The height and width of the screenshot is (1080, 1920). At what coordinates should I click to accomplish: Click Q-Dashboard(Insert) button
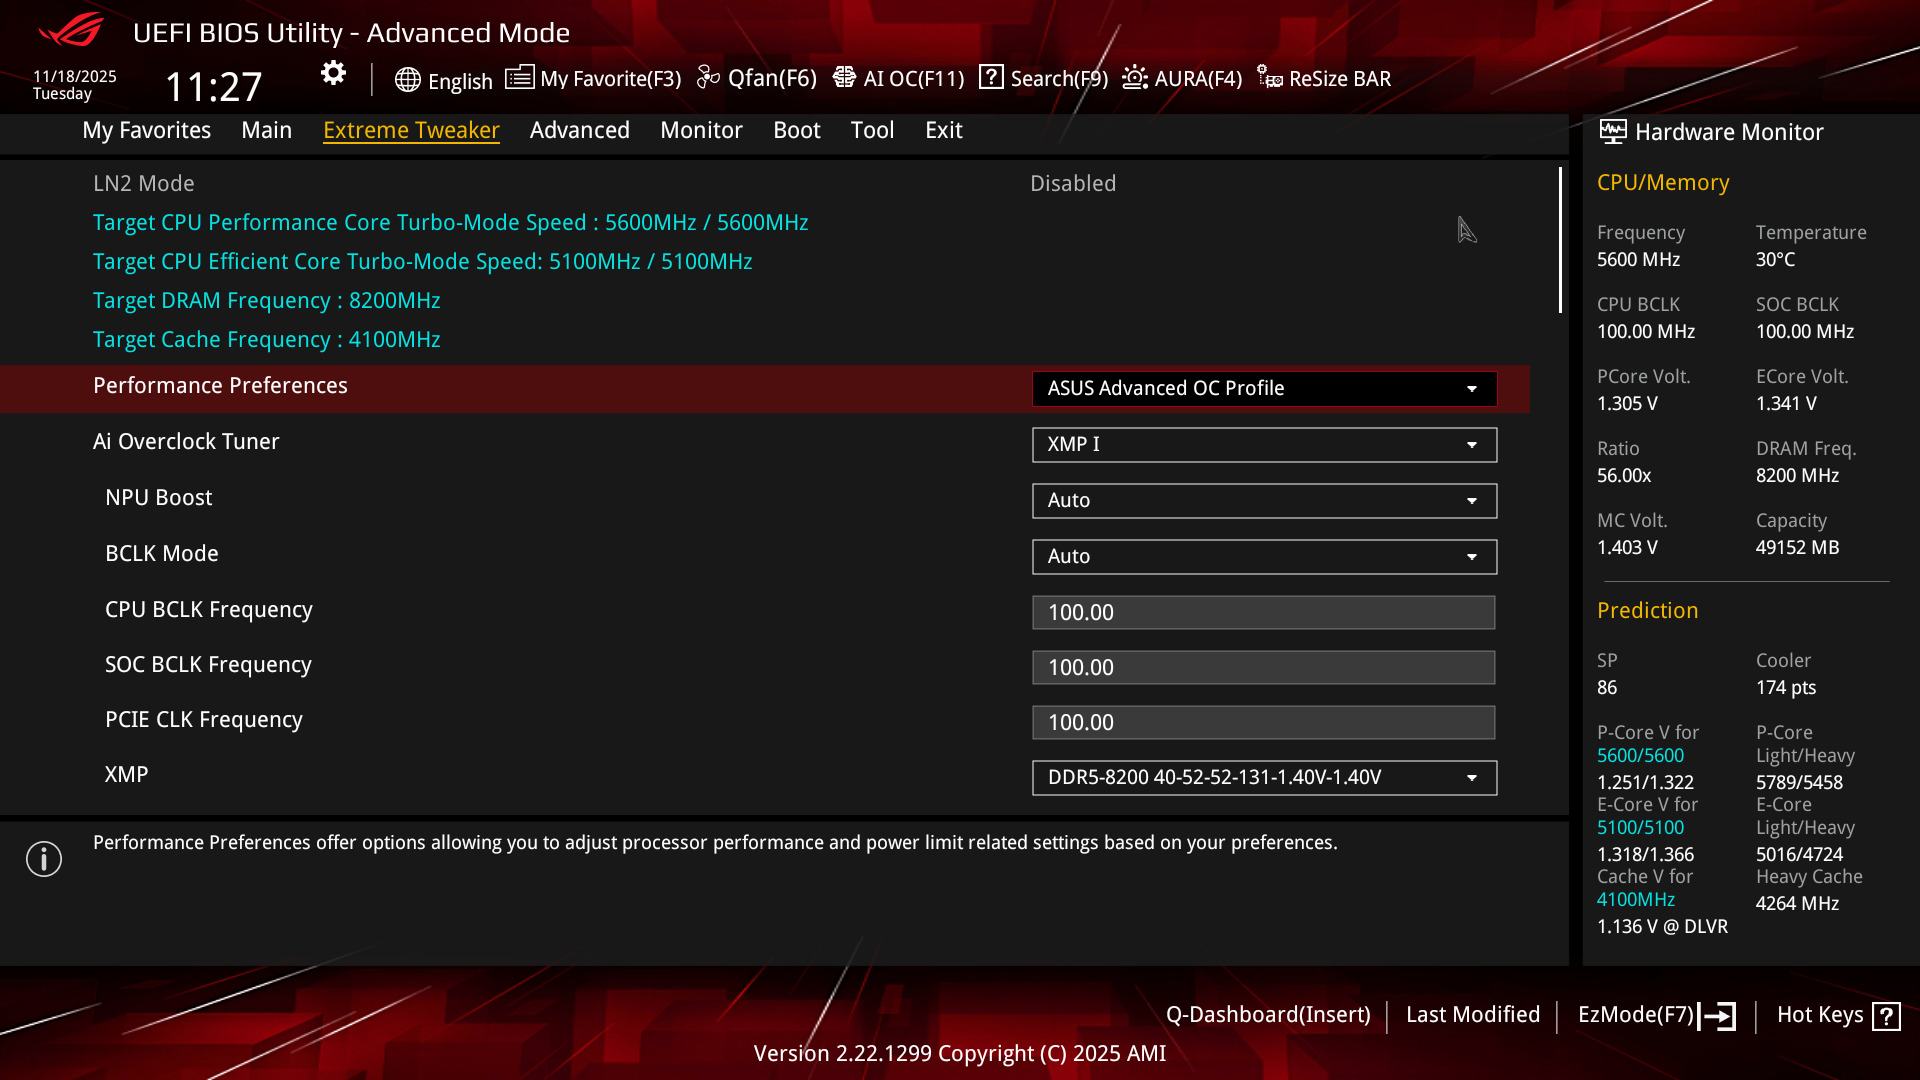1267,1015
